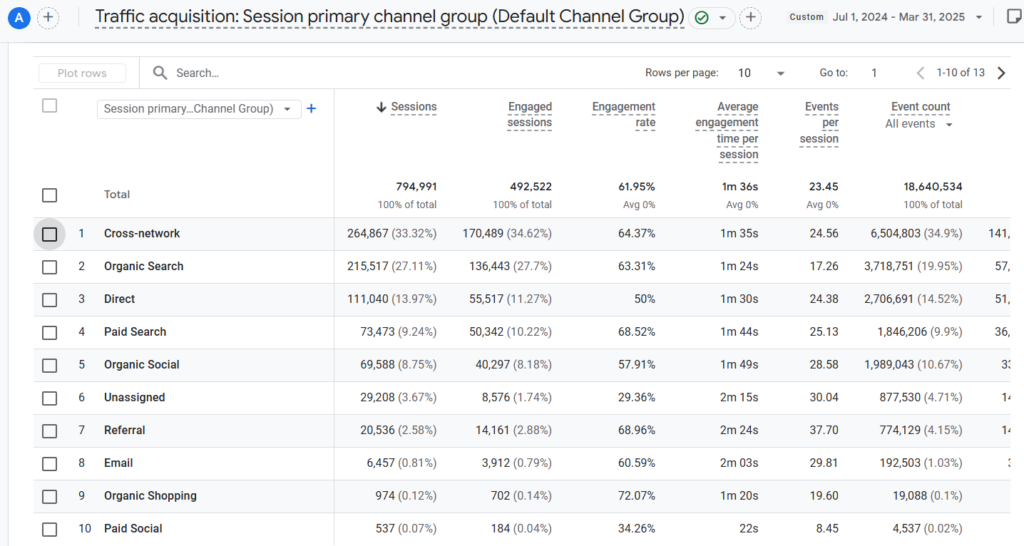Click the green report status checkmark icon
1024x546 pixels.
click(x=702, y=18)
